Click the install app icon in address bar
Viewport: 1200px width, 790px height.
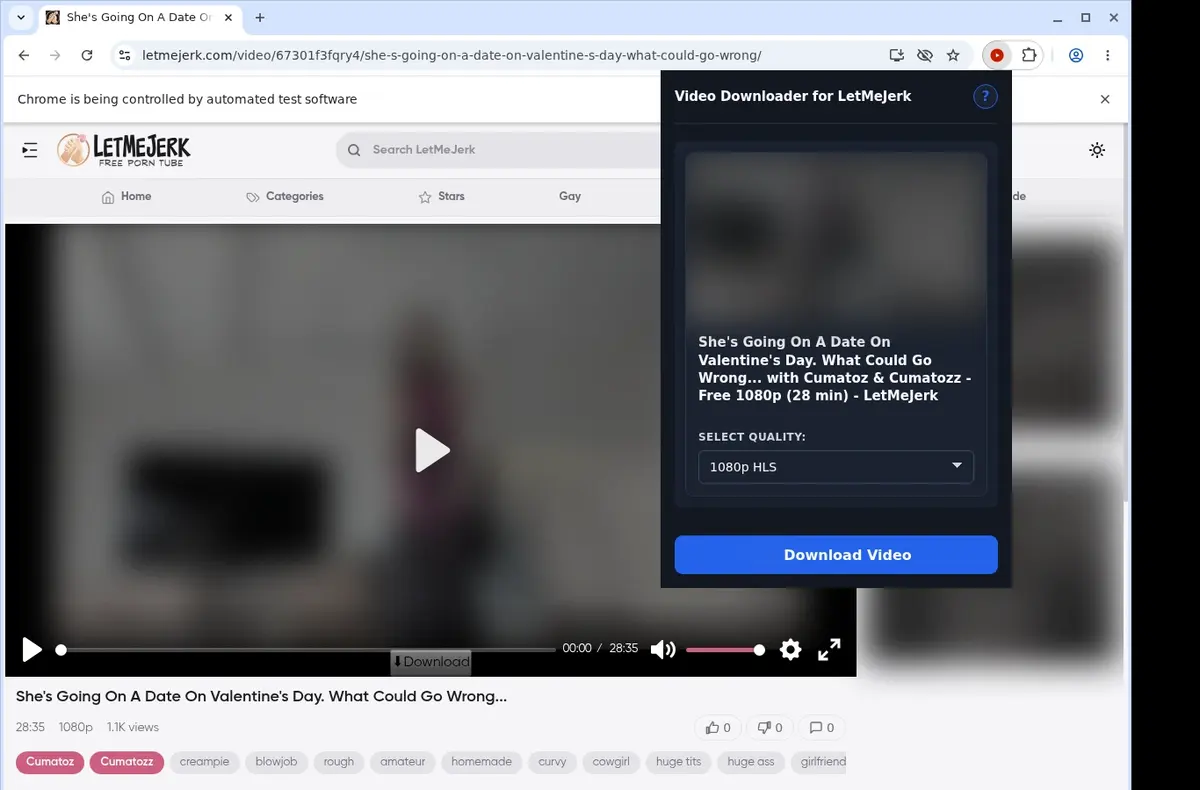896,56
